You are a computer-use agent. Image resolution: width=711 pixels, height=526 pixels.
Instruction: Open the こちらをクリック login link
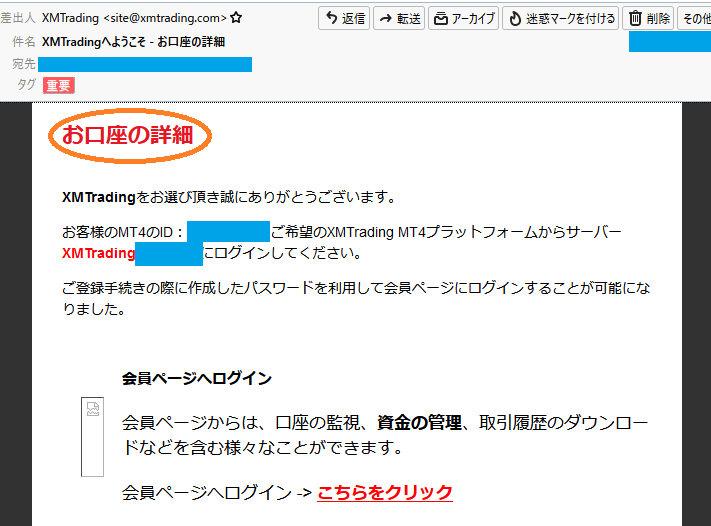coord(385,492)
